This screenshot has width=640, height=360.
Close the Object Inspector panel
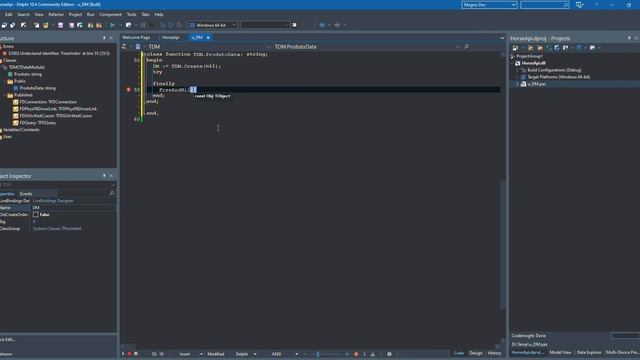[x=111, y=176]
